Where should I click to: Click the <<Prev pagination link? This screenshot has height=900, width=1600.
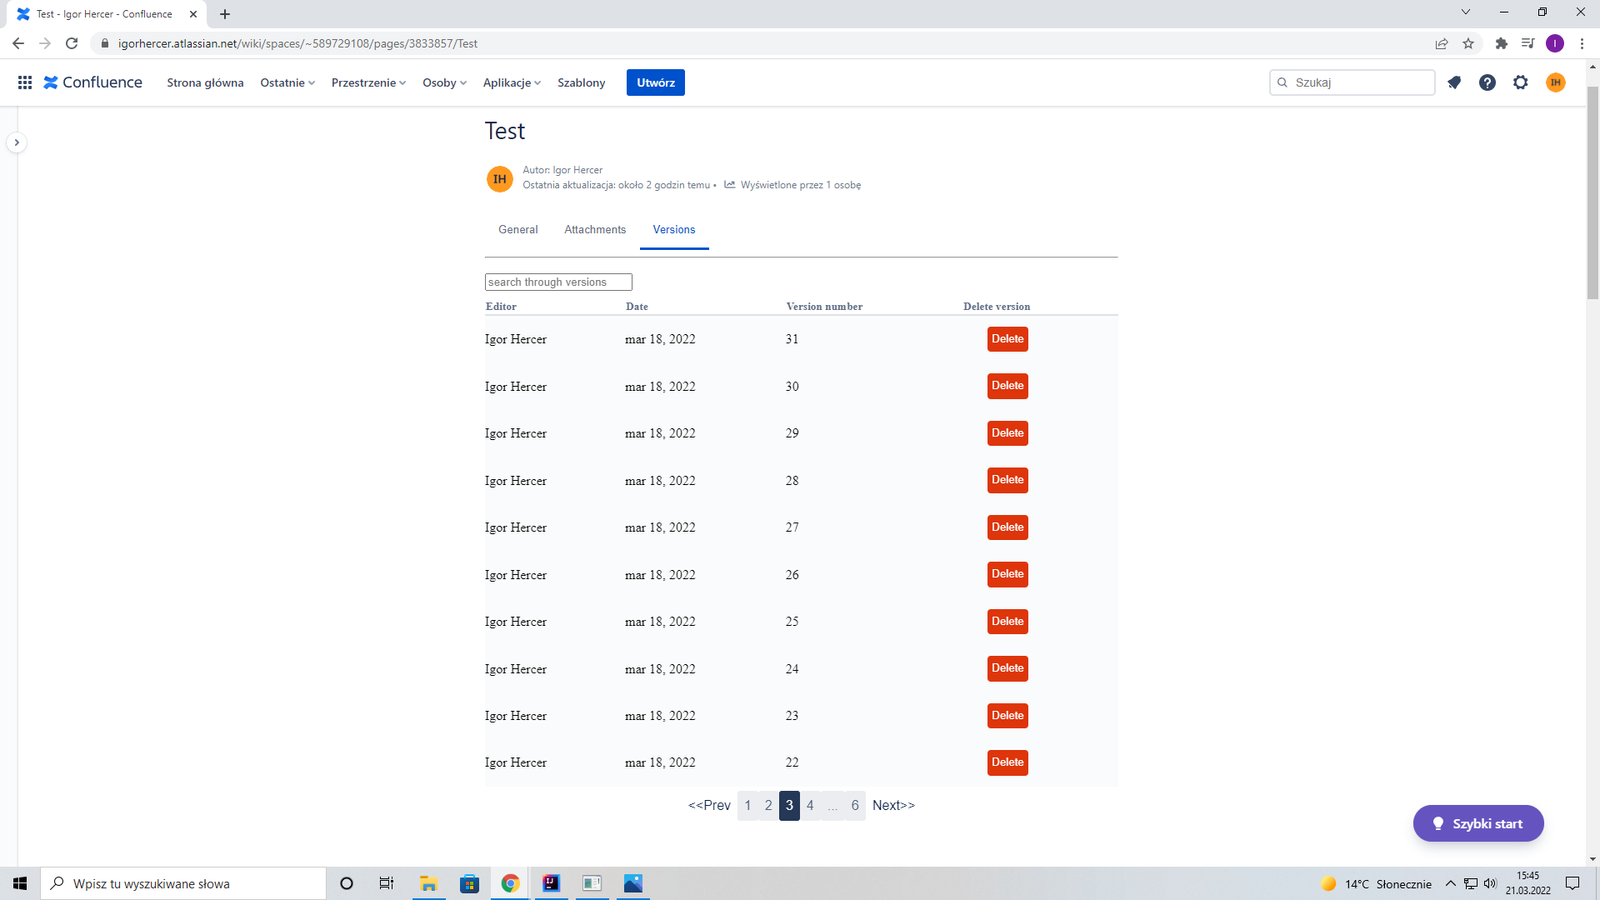coord(709,805)
